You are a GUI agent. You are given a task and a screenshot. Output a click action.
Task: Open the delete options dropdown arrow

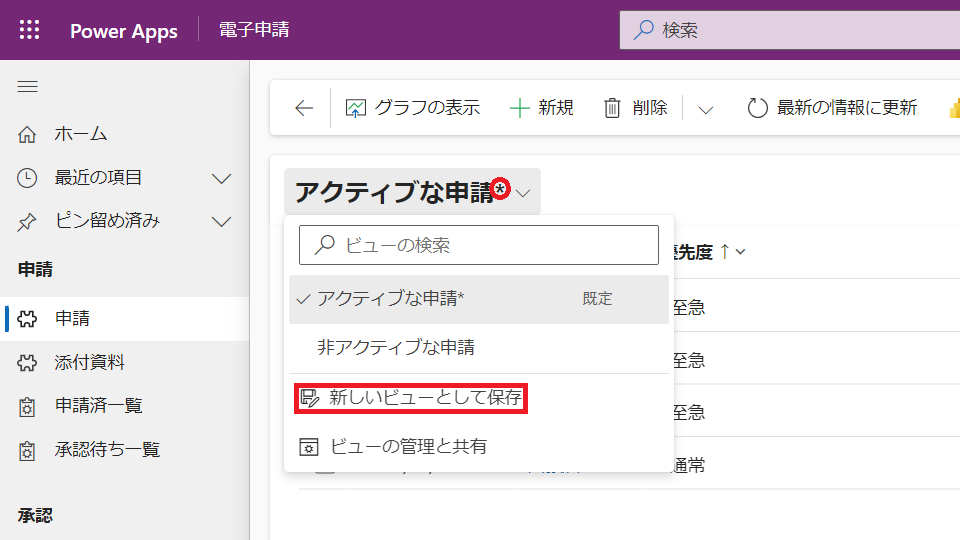tap(706, 109)
